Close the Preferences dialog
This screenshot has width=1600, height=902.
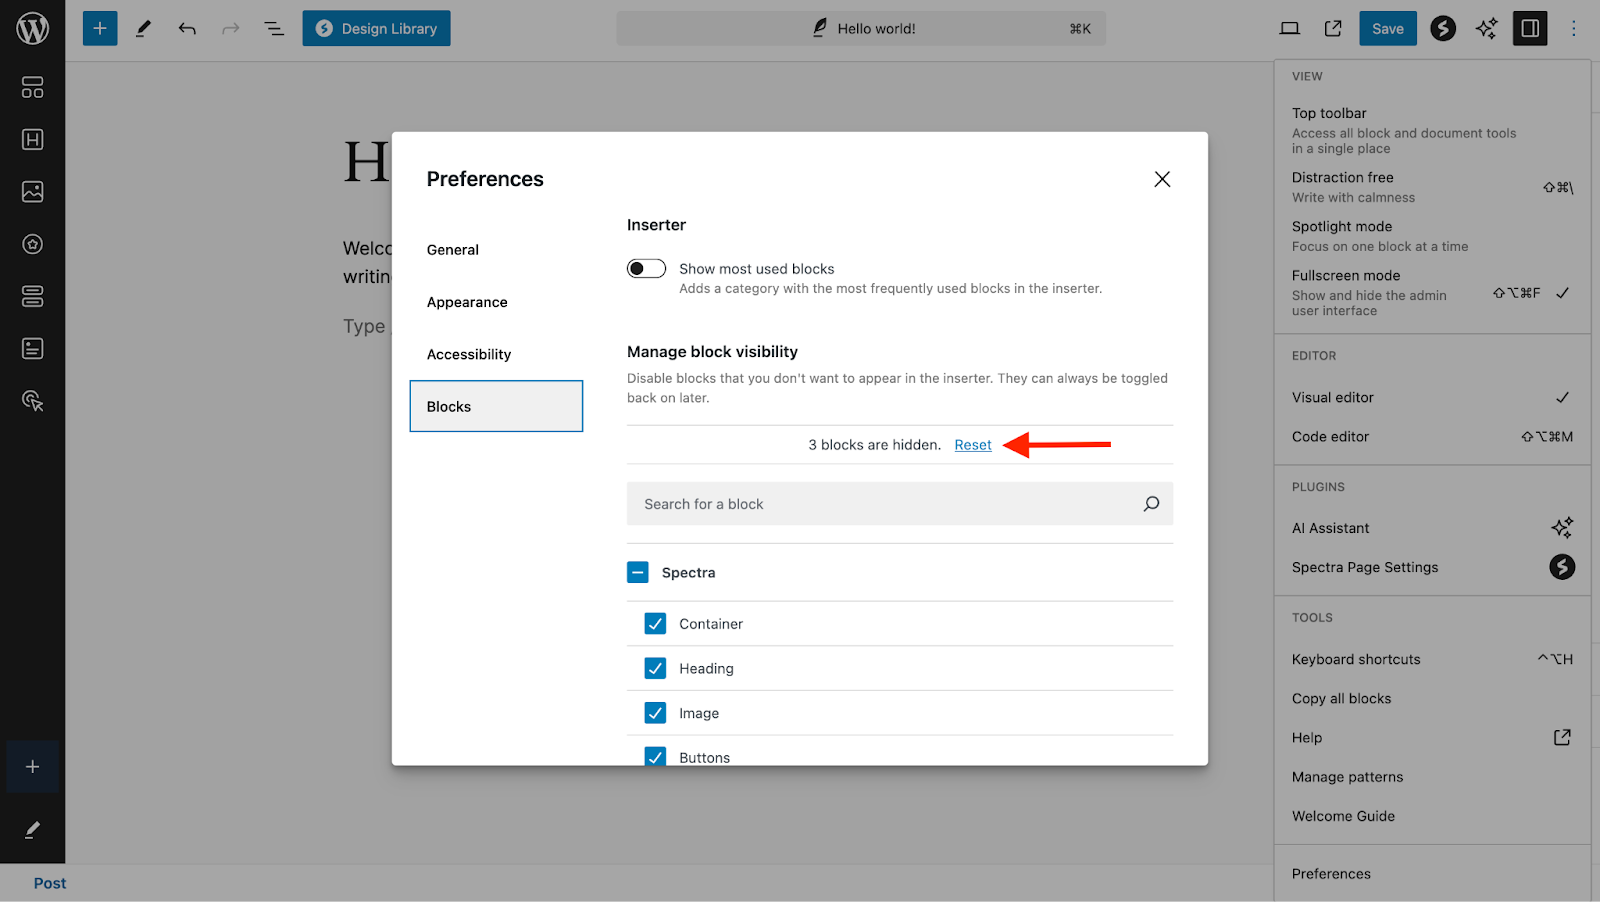coord(1162,179)
